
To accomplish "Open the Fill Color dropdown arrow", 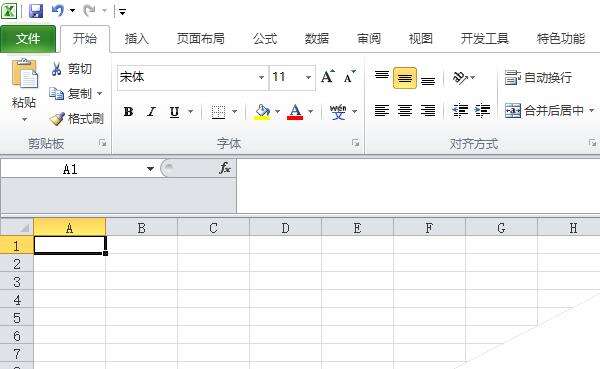I will coord(277,112).
